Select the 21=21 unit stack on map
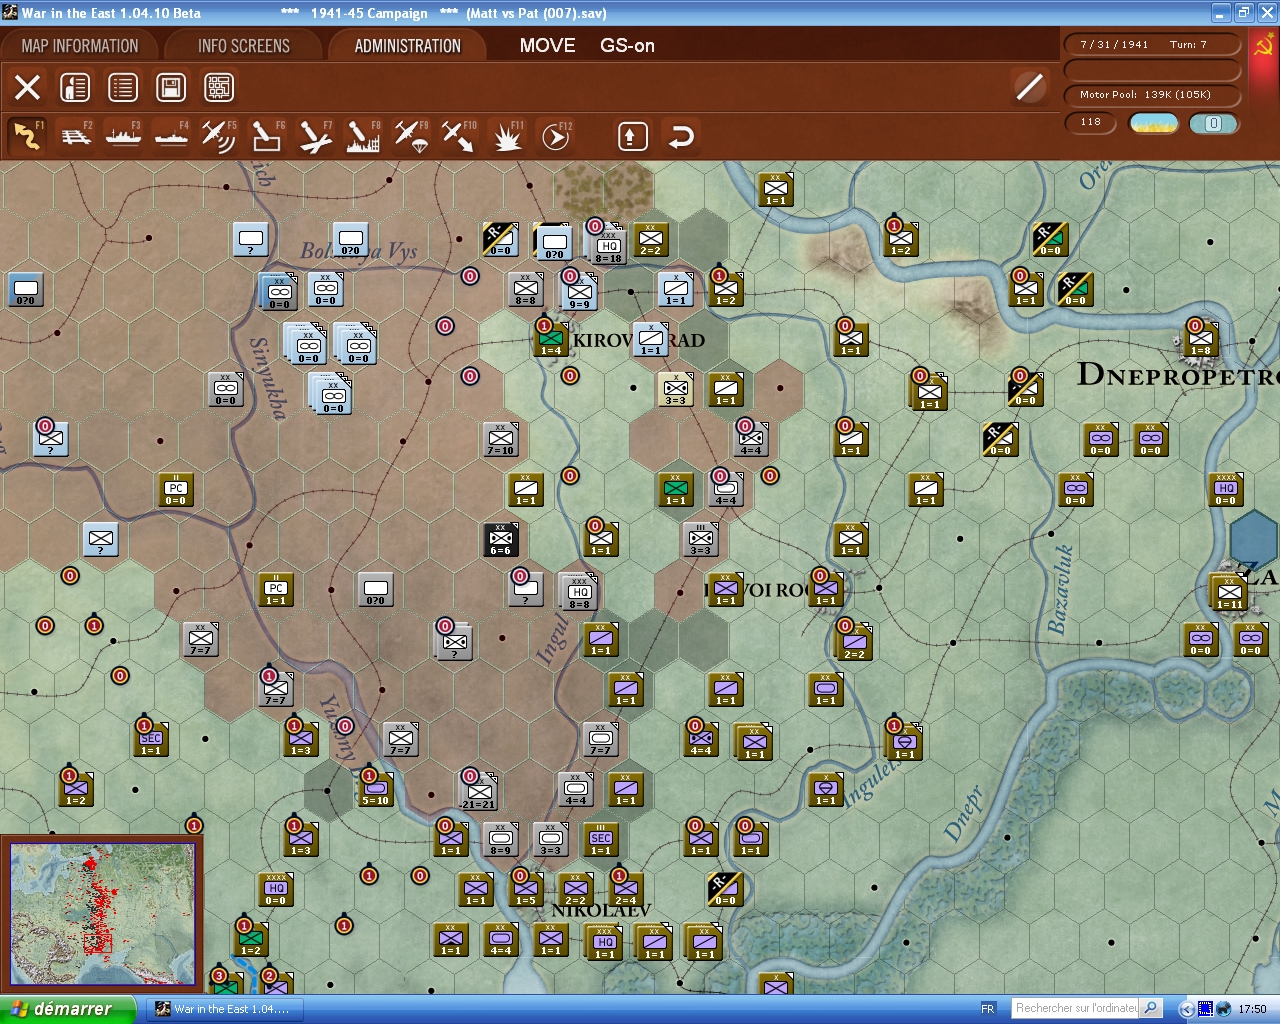Screen dimensions: 1280x1024 click(478, 791)
